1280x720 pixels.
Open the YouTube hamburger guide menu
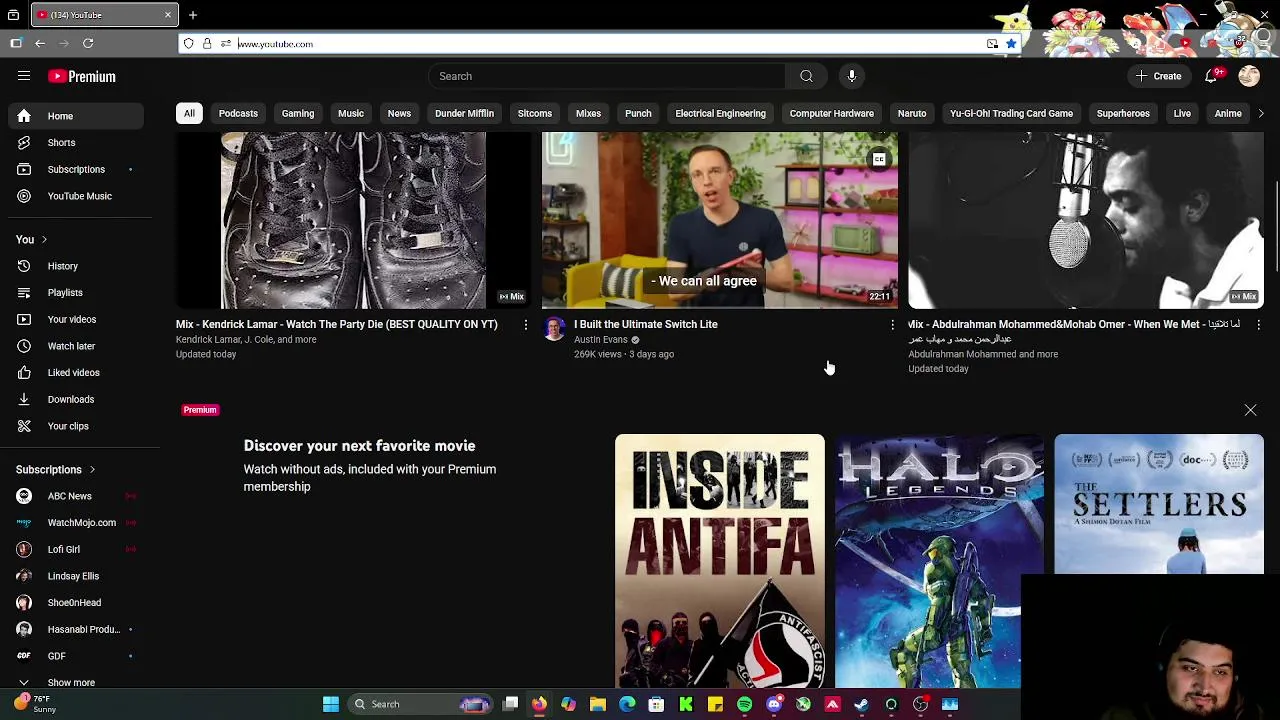pyautogui.click(x=24, y=76)
